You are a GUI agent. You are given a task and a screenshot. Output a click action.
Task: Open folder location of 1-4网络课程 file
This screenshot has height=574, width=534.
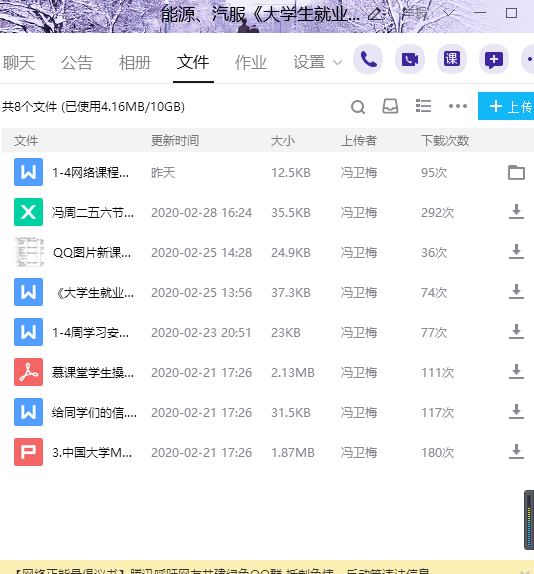(516, 172)
